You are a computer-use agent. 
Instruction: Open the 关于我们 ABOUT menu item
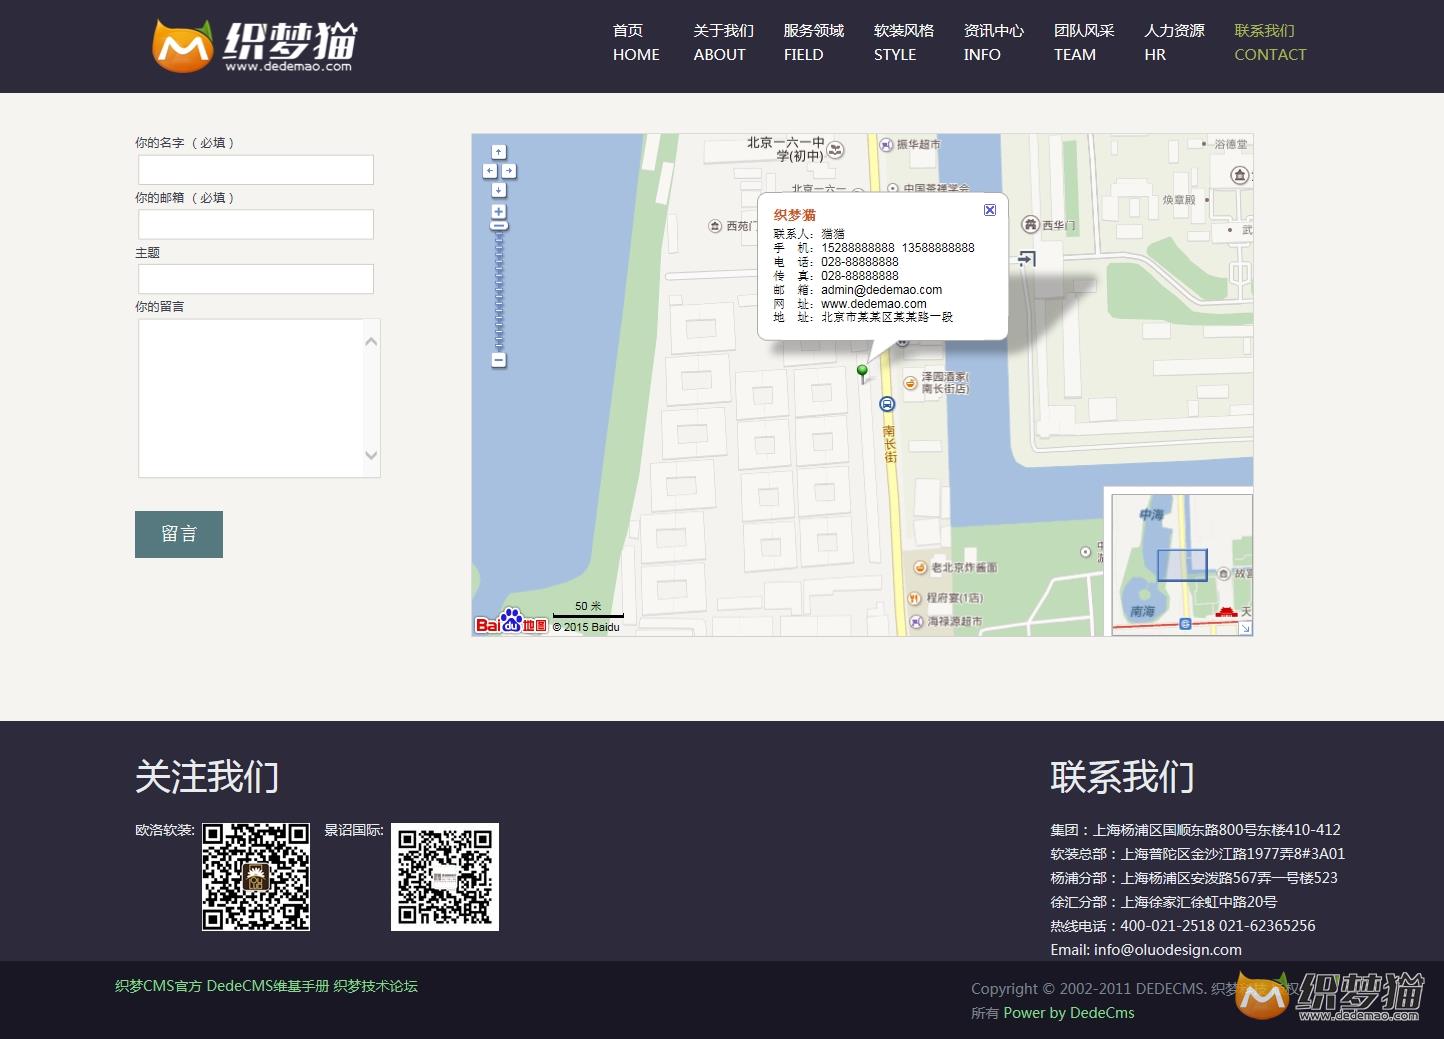tap(722, 43)
